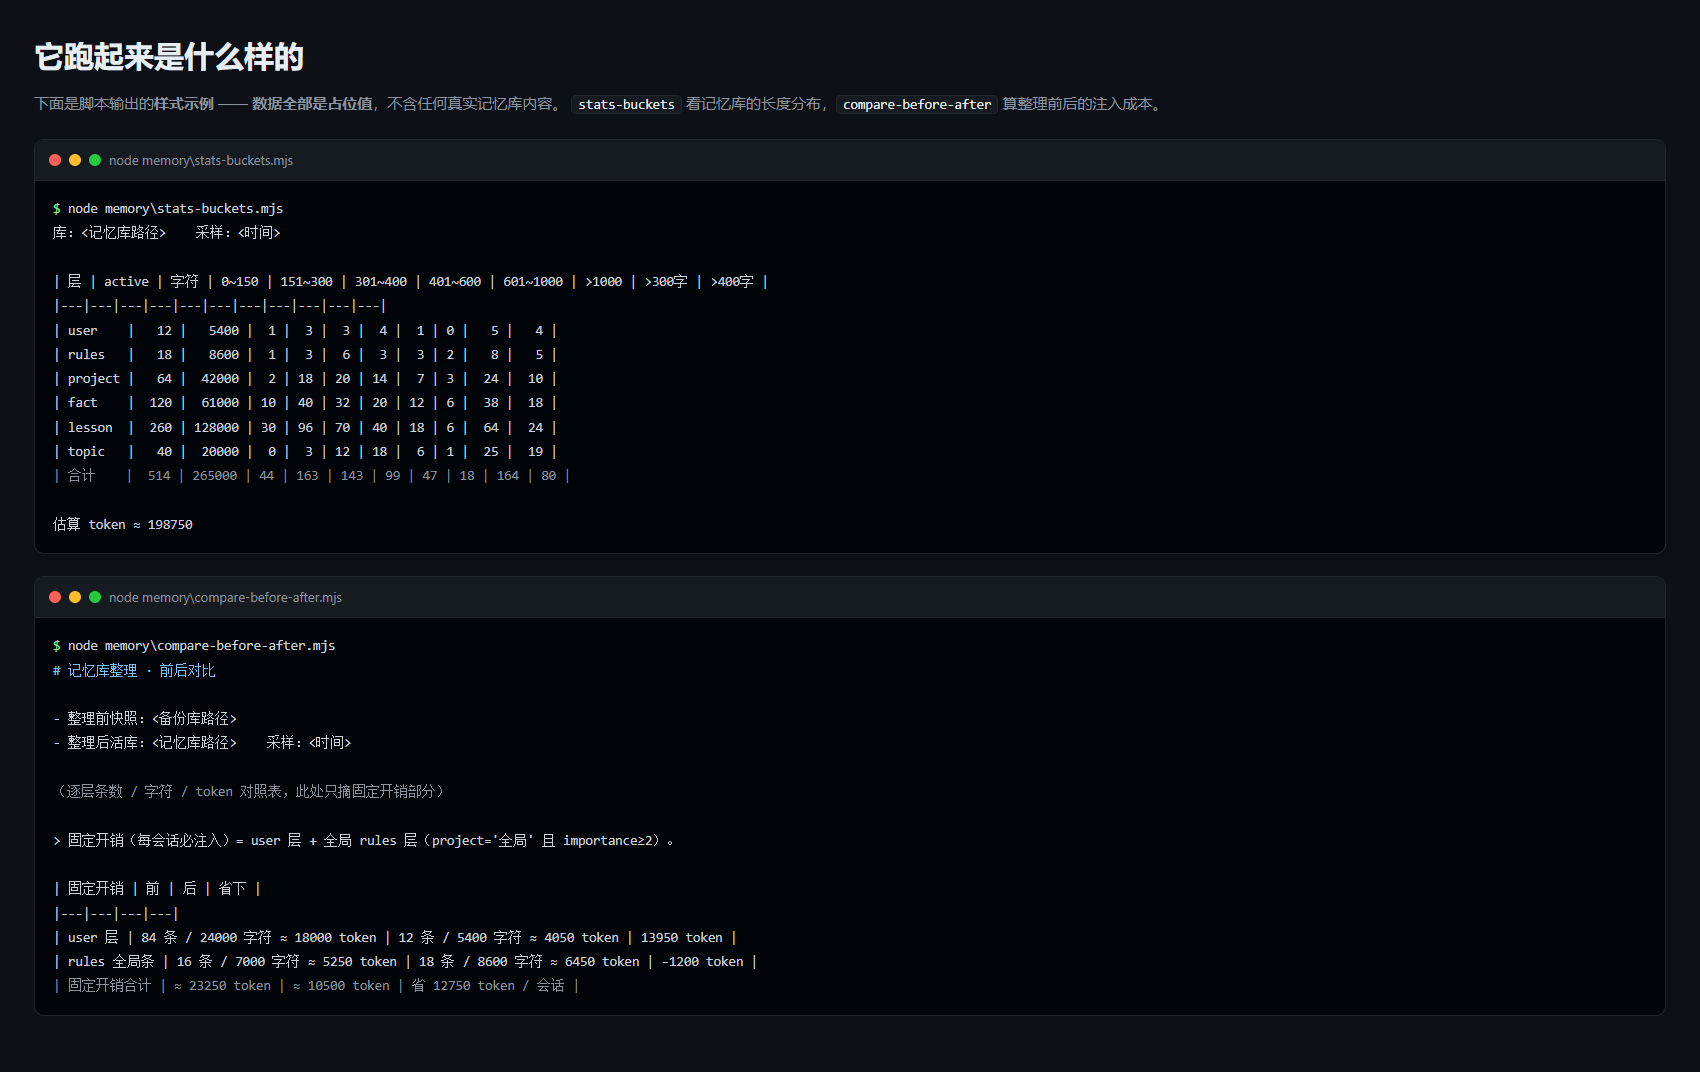Screen dimensions: 1700x1072
Task: Click the "13950 token" savings cell
Action: [x=682, y=937]
